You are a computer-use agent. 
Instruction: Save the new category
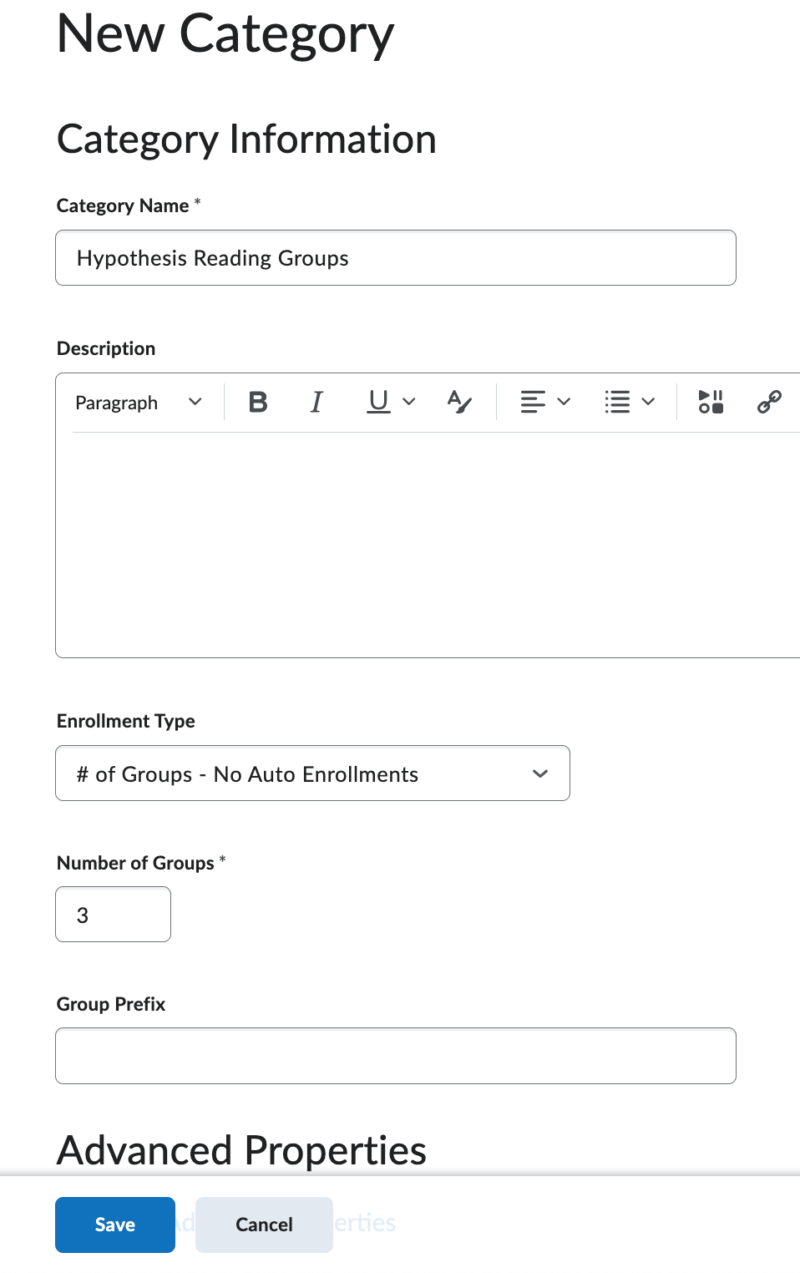coord(114,1224)
